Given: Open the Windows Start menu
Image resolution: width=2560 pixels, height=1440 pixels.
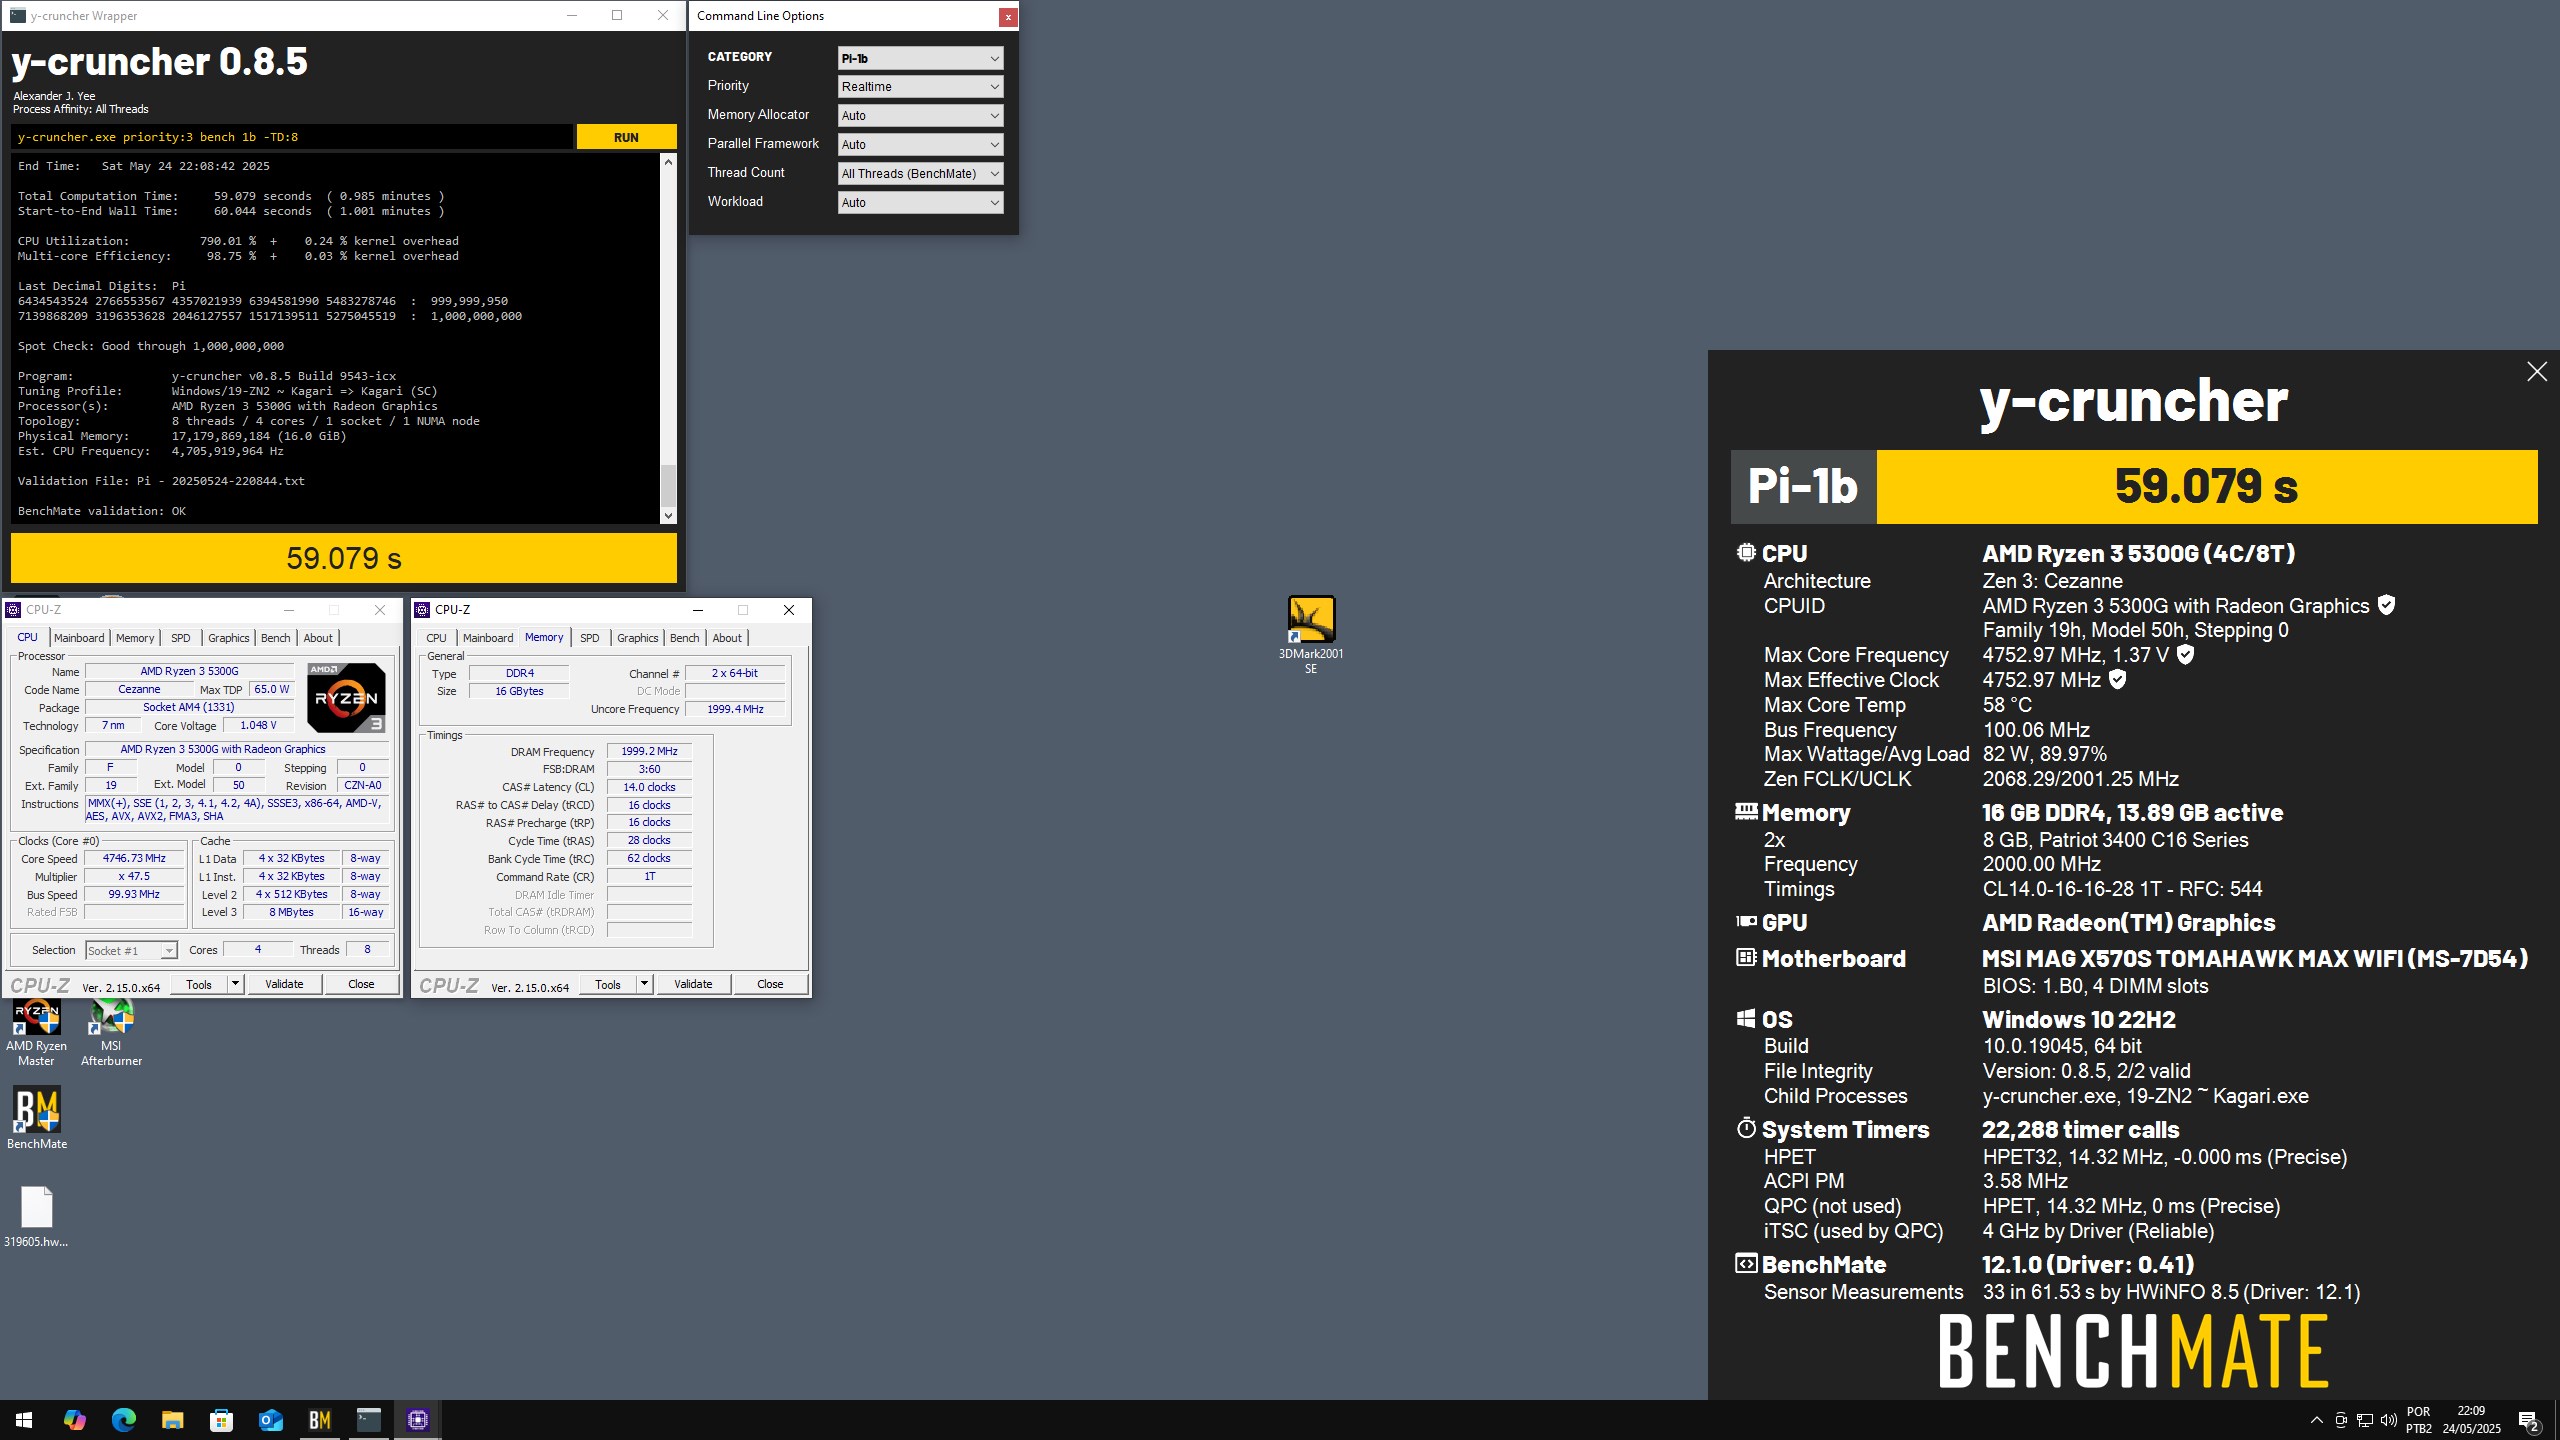Looking at the screenshot, I should pos(24,1420).
